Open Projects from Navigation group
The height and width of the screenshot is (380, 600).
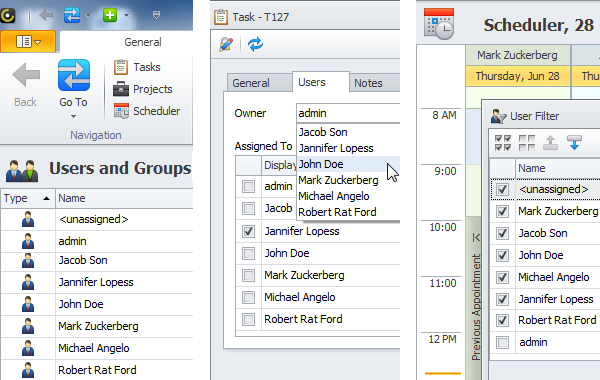tap(153, 89)
